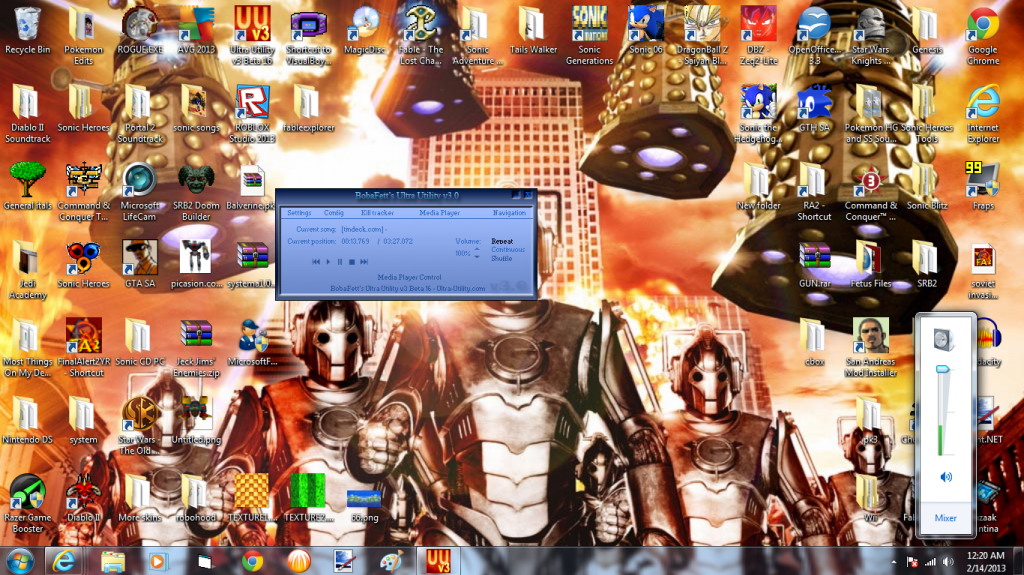Screen dimensions: 1024x575
Task: Open SRB2 Doom Builder
Action: 196,191
